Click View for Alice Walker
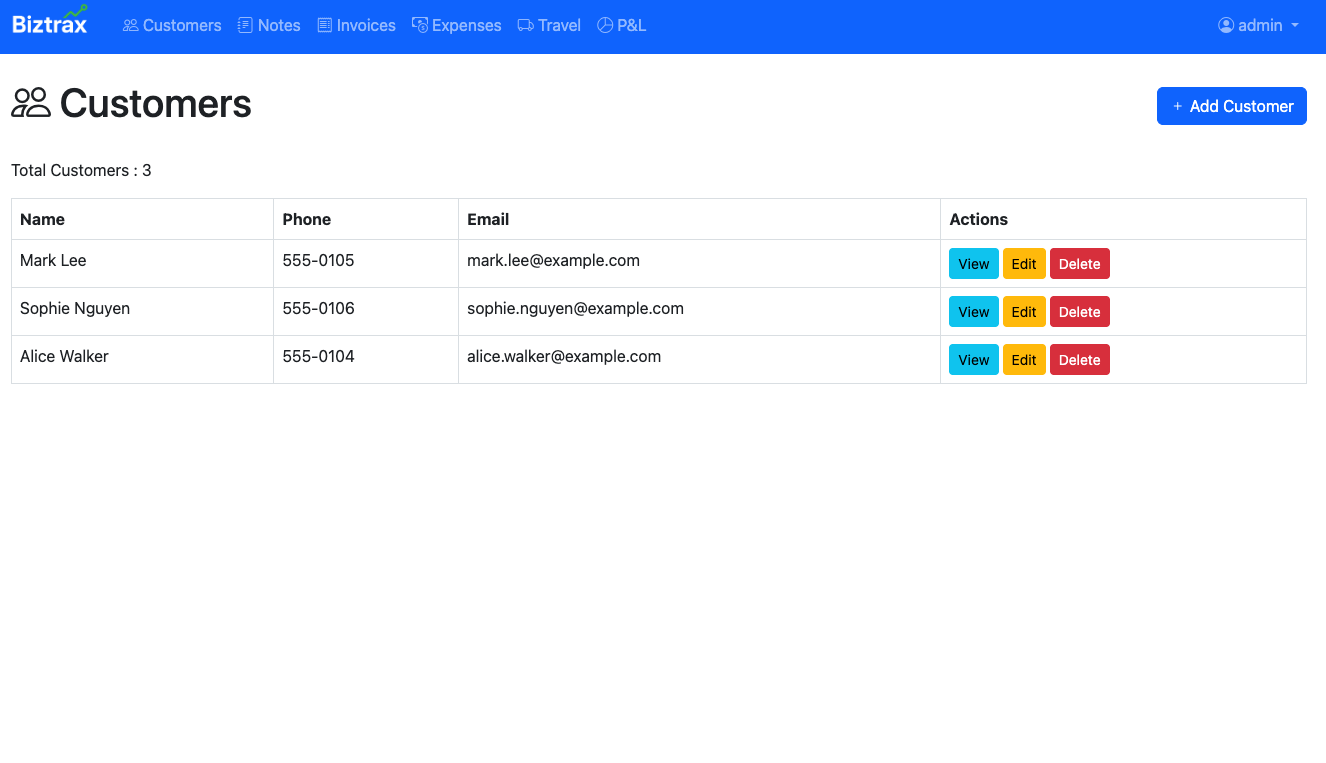1326x763 pixels. tap(973, 359)
